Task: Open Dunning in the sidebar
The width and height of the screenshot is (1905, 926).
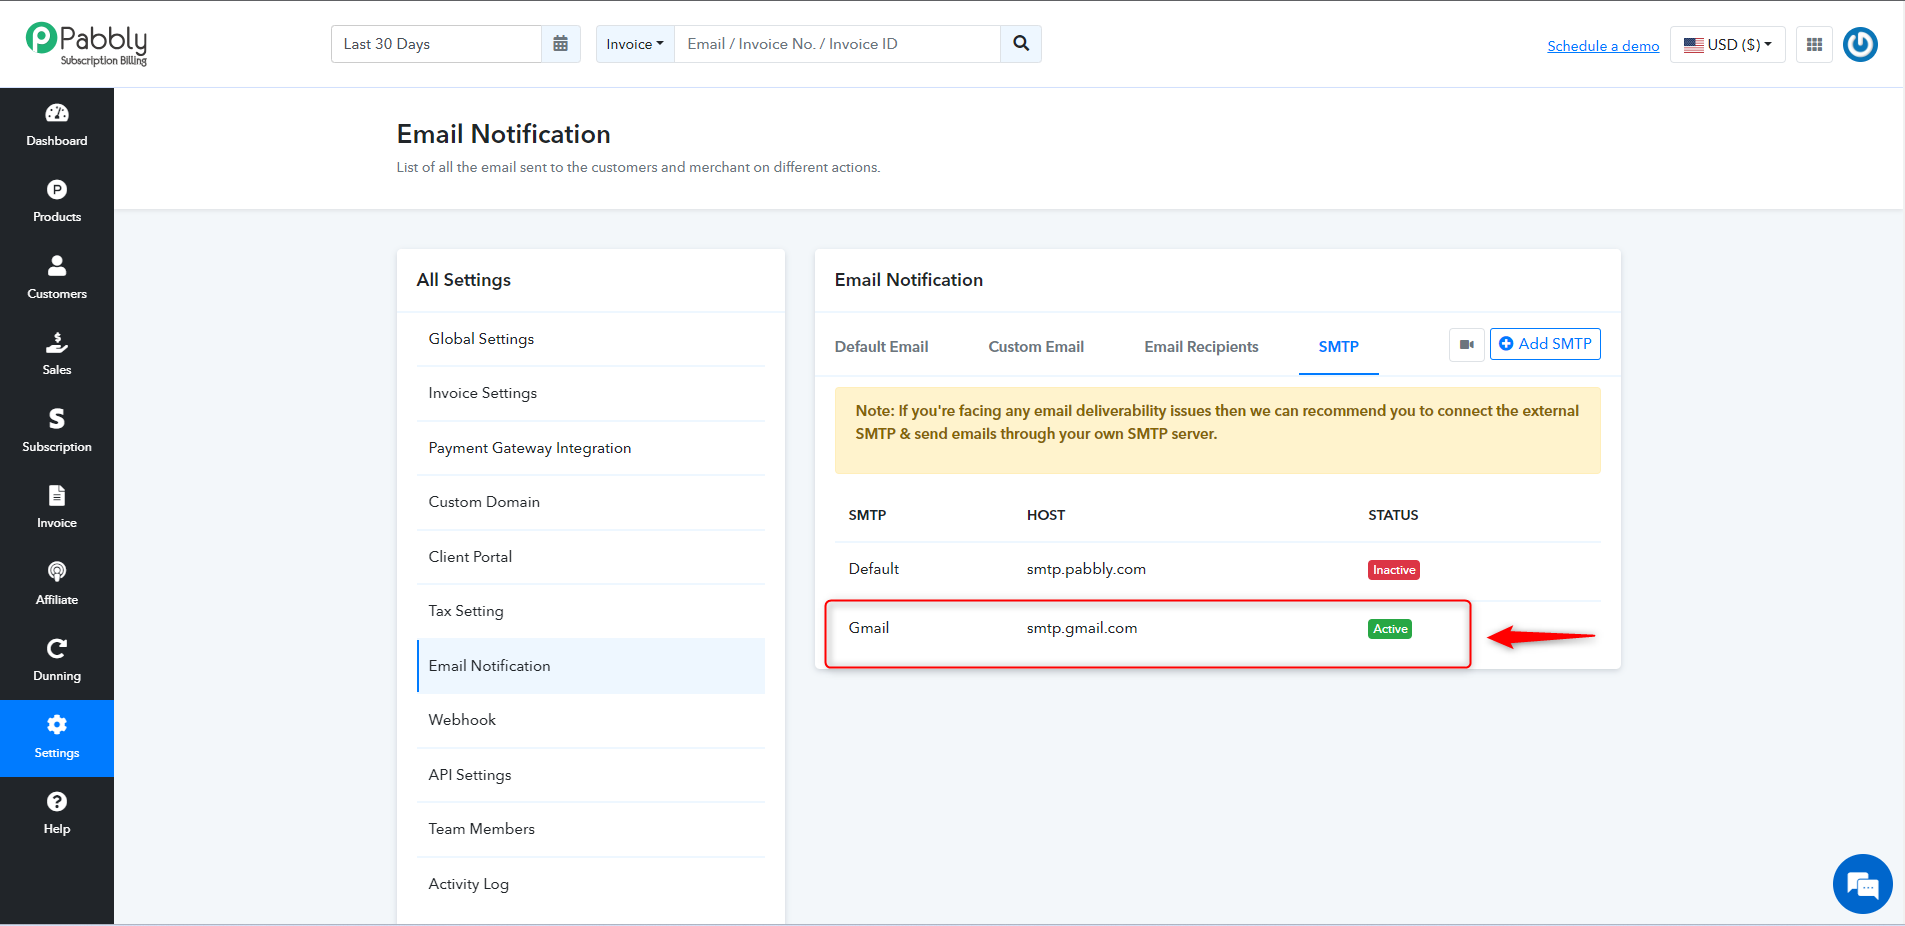Action: click(57, 661)
